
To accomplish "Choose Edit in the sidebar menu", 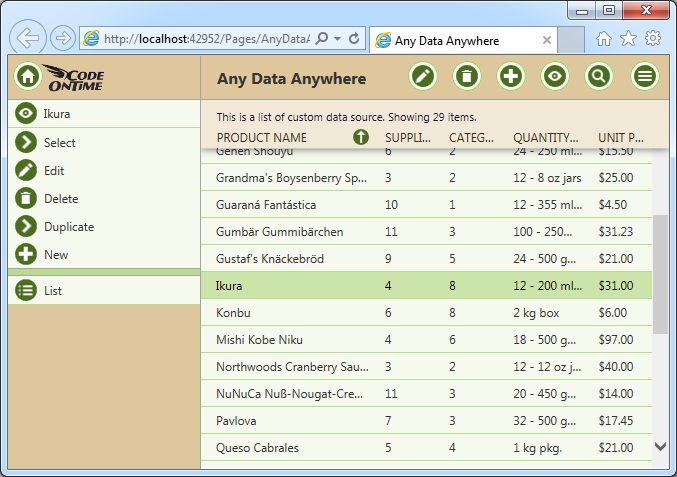I will [54, 171].
